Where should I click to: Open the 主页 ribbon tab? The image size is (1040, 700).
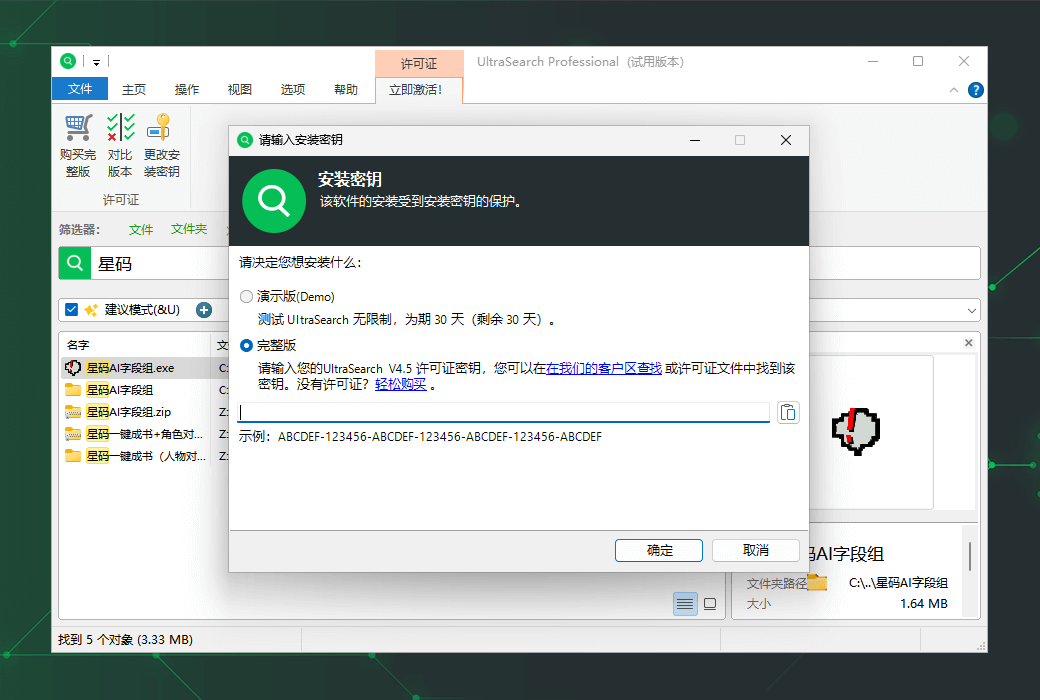click(x=134, y=90)
